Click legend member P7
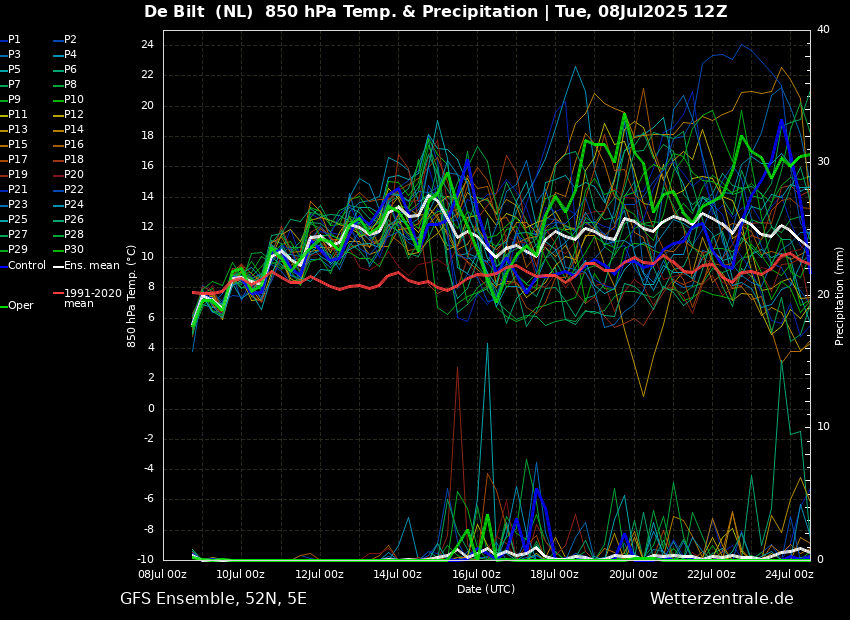This screenshot has height=620, width=850. click(x=11, y=85)
